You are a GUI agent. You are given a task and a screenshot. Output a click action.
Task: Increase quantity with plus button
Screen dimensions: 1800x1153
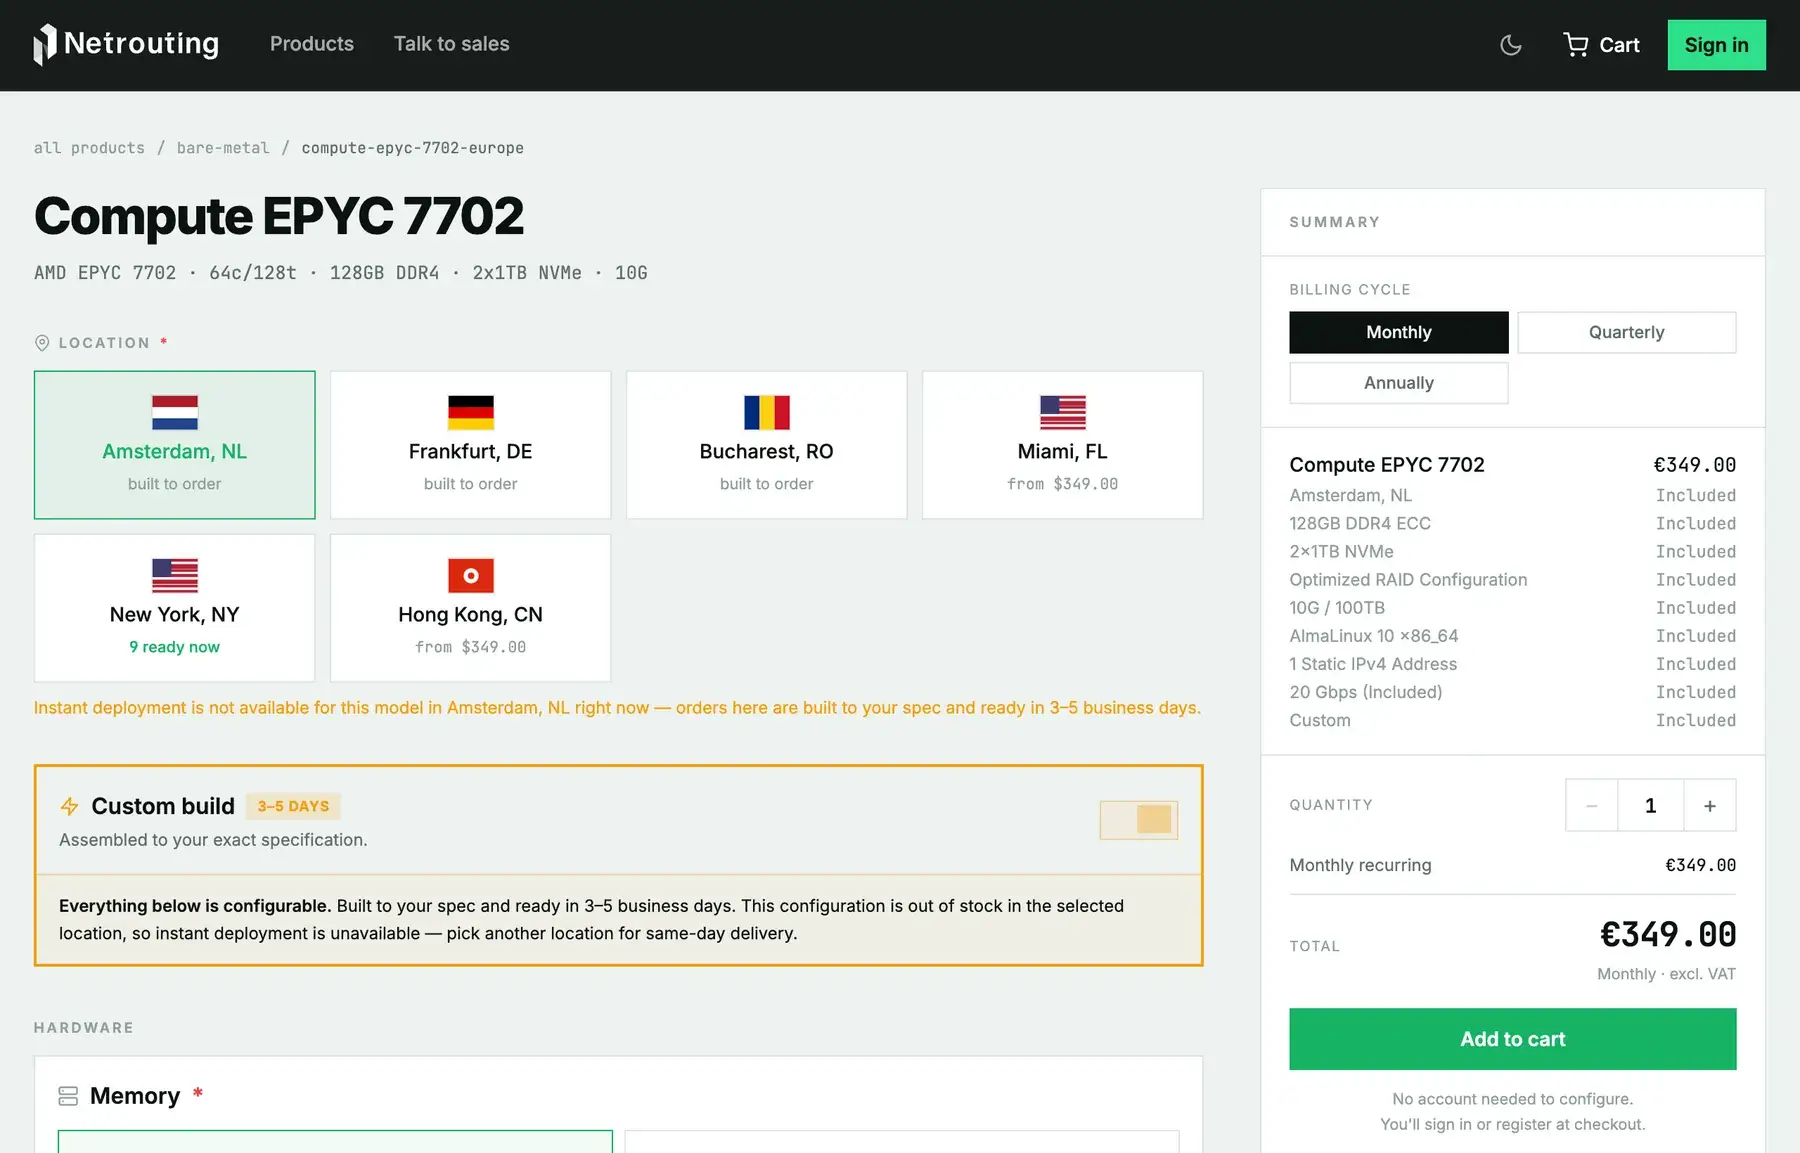[1710, 805]
